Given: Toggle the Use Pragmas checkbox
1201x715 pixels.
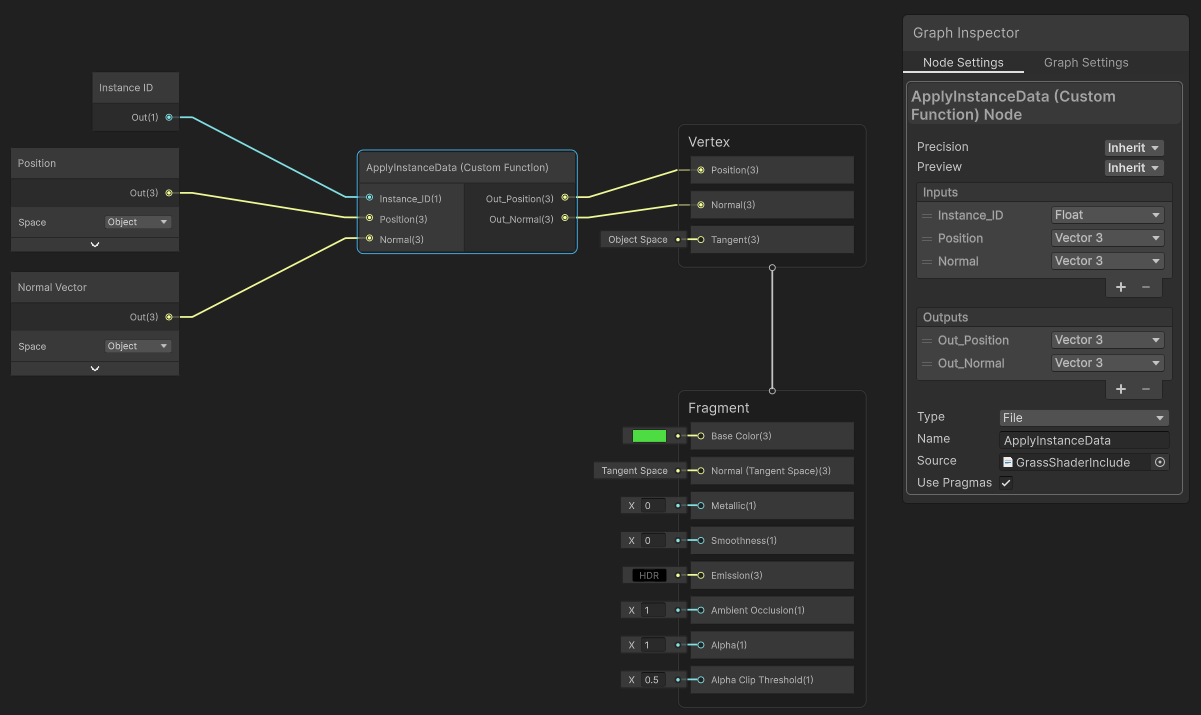Looking at the screenshot, I should [x=1005, y=482].
